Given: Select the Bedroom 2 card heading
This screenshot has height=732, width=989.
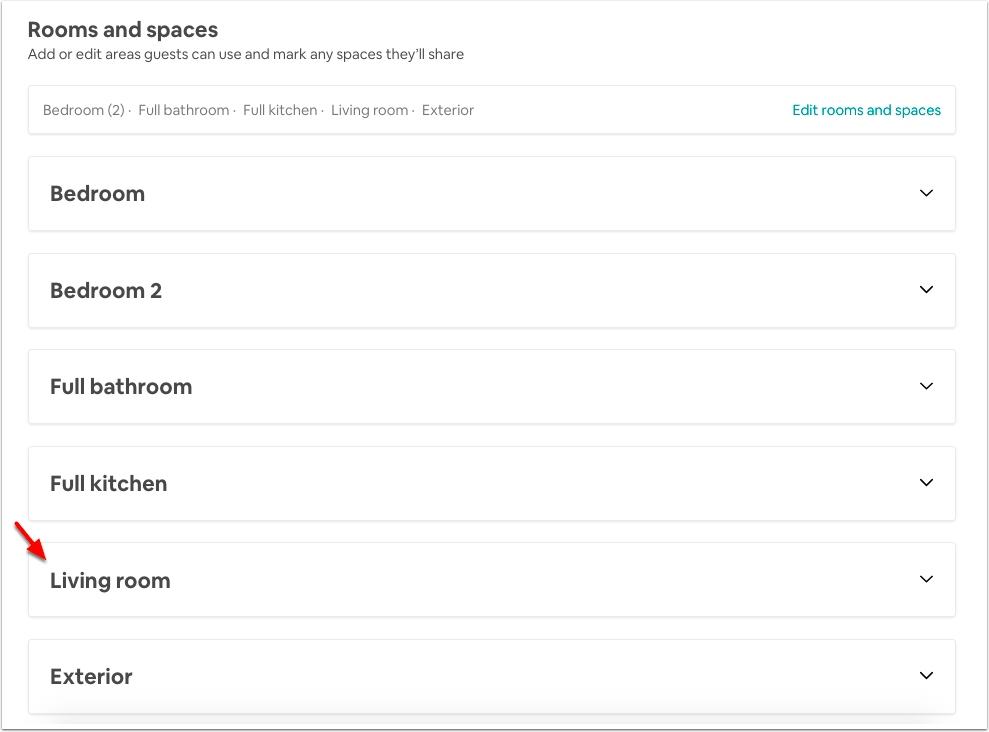Looking at the screenshot, I should (x=106, y=291).
